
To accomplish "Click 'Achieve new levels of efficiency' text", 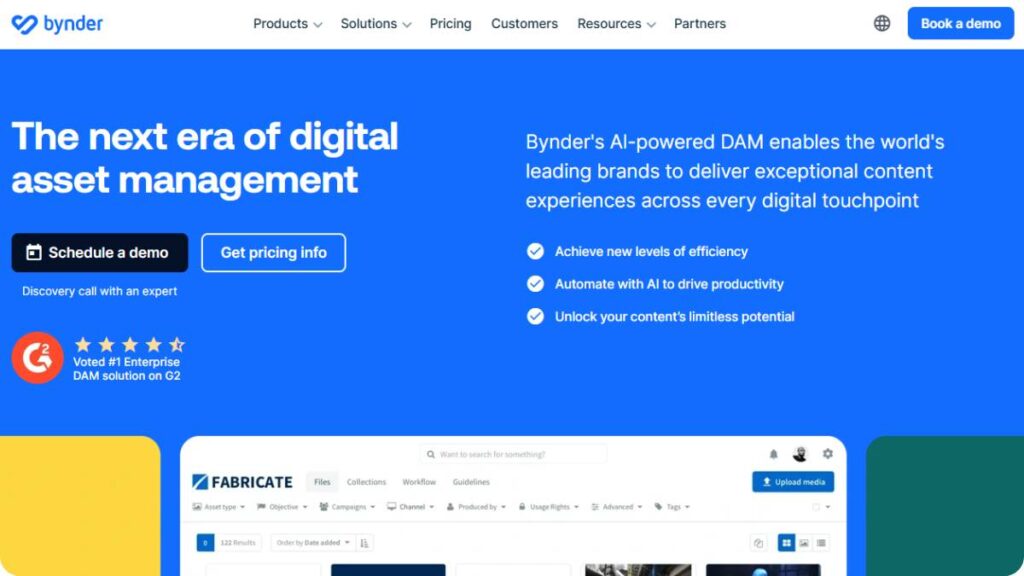I will [651, 251].
